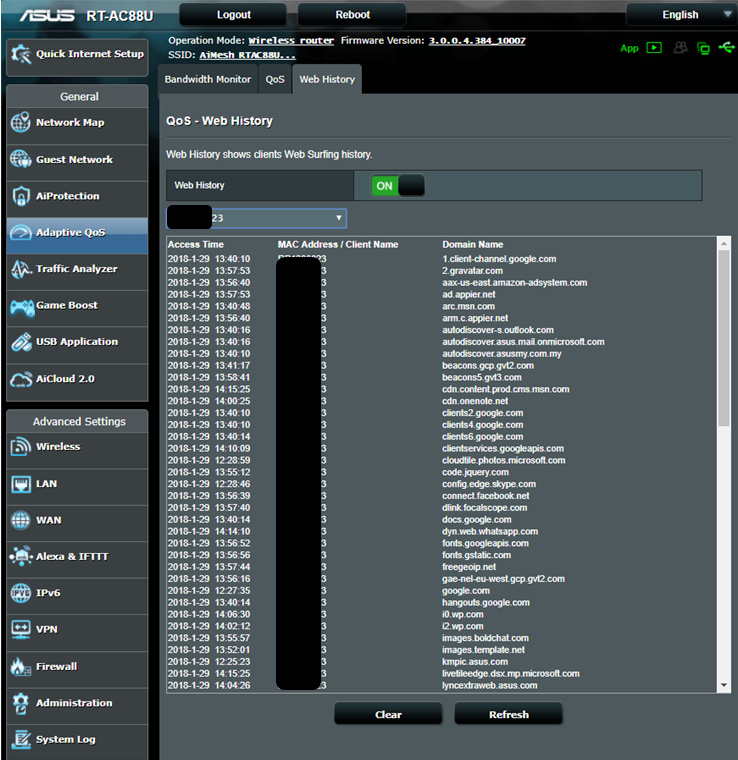This screenshot has height=760, width=738.
Task: Open client selection dropdown ending in 23
Action: pyautogui.click(x=256, y=218)
